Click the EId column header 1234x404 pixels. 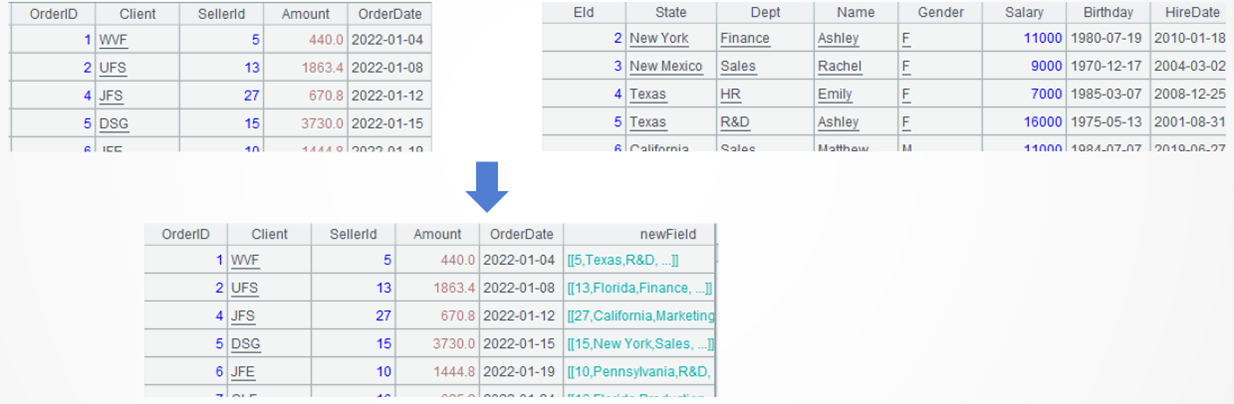pyautogui.click(x=584, y=12)
